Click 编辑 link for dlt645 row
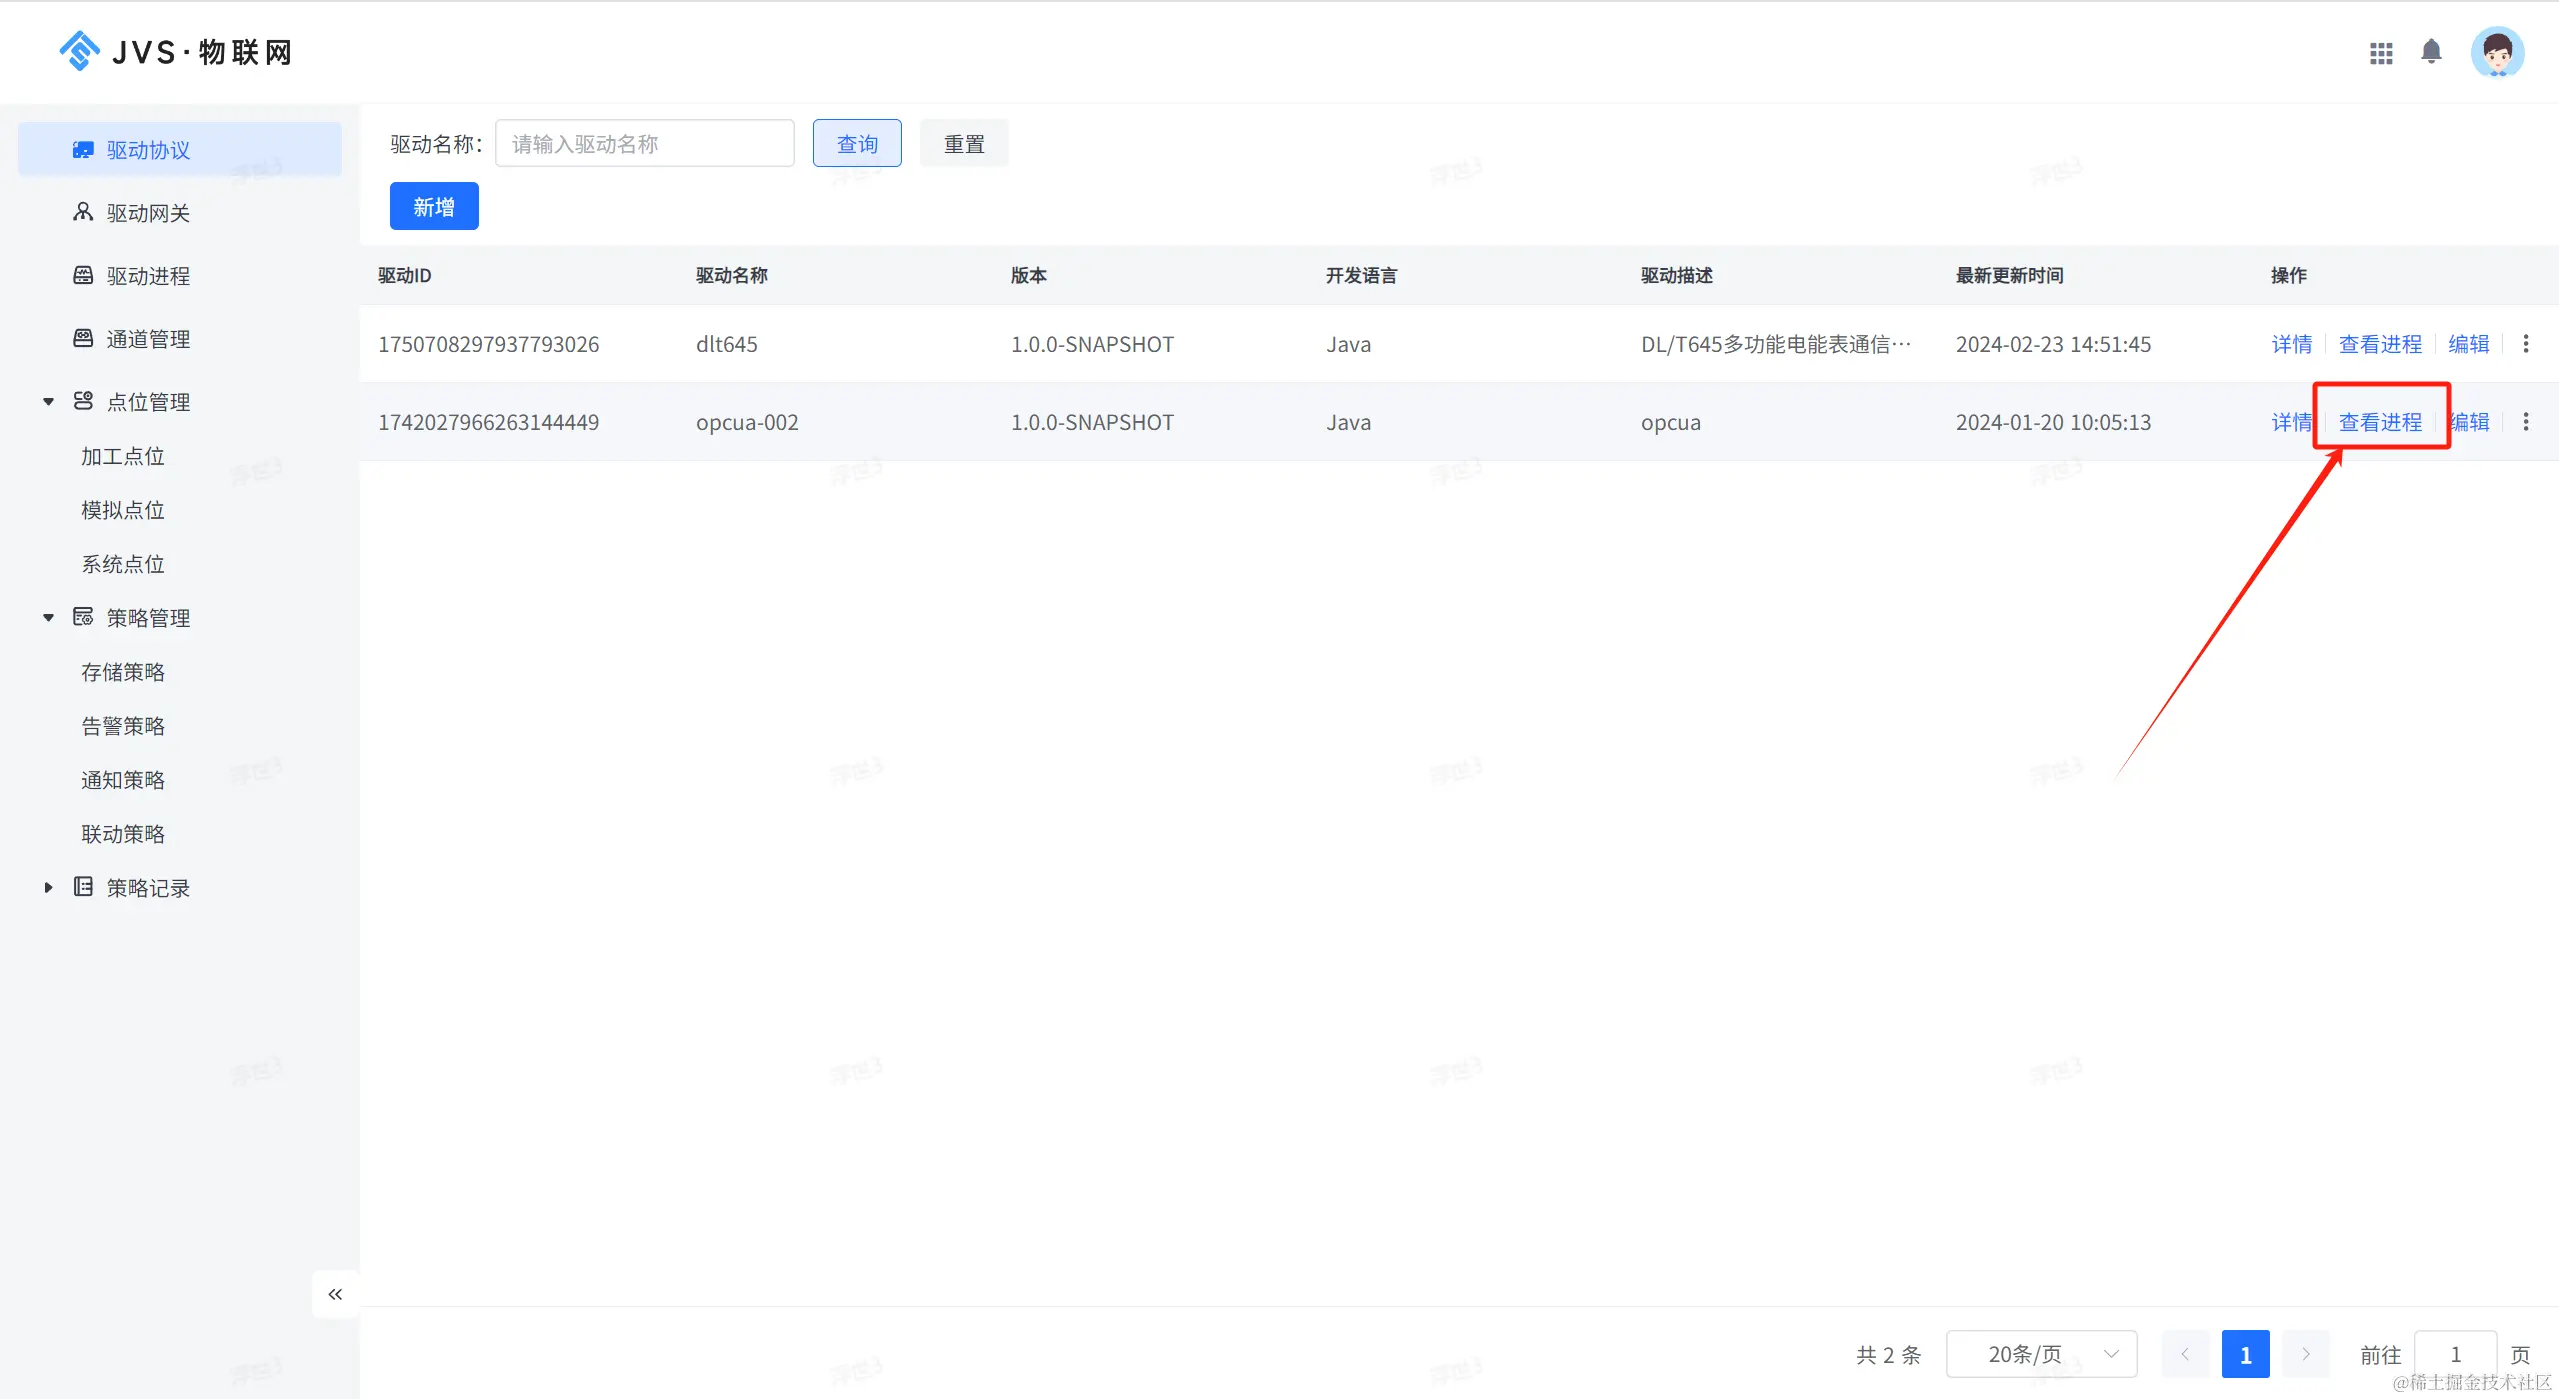Image resolution: width=2559 pixels, height=1399 pixels. 2468,344
